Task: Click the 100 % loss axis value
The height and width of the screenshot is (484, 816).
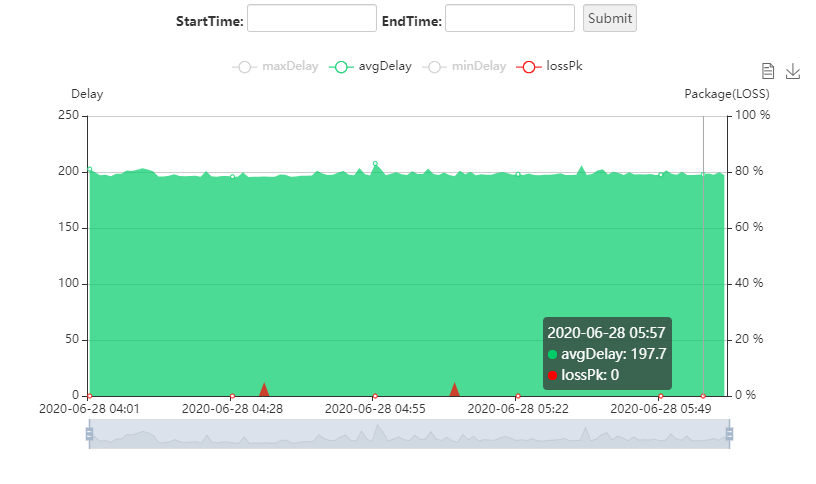Action: [x=753, y=115]
